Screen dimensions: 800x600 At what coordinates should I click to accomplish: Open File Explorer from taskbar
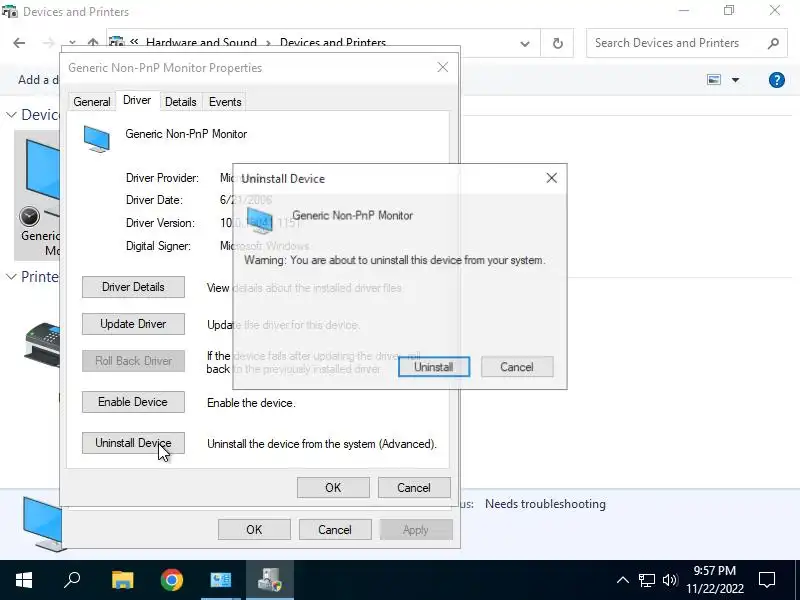pyautogui.click(x=122, y=580)
